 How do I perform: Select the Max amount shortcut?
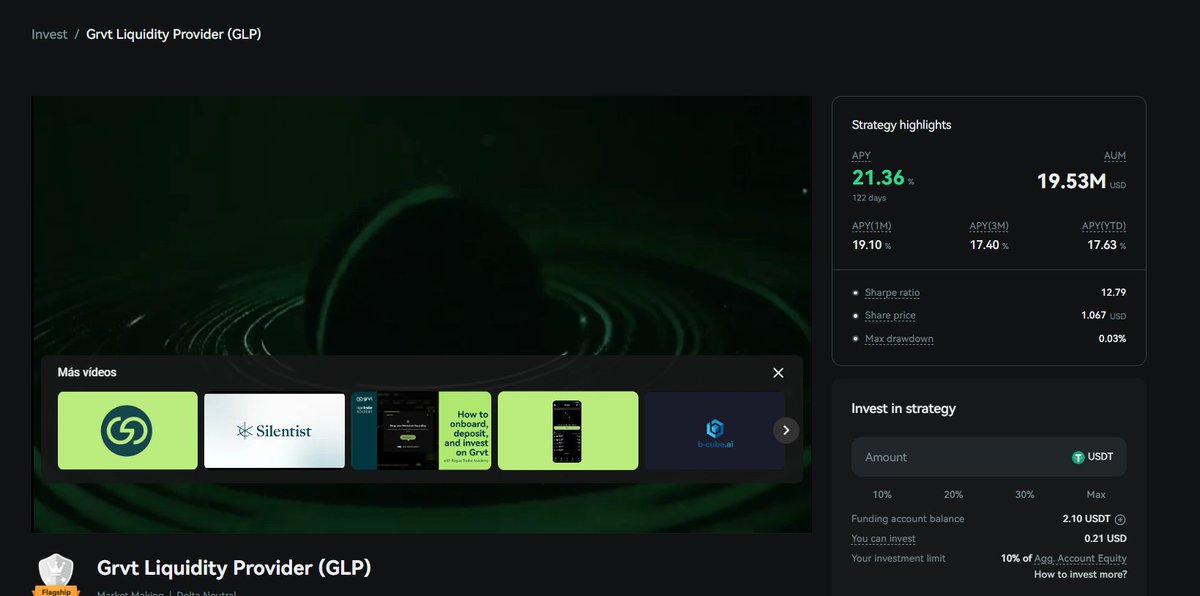(1096, 495)
